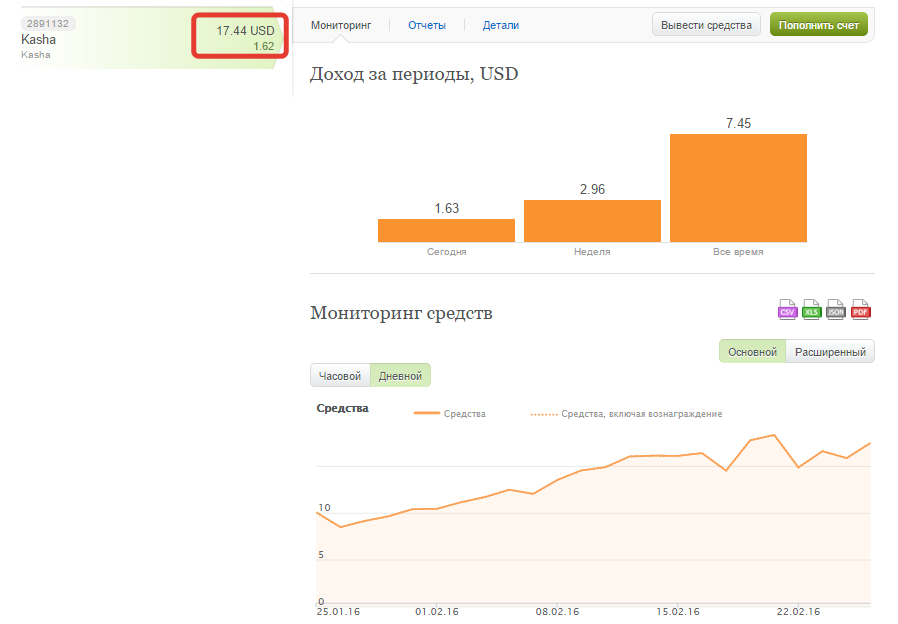Click Пополнить счет button
898x624 pixels.
pos(818,25)
